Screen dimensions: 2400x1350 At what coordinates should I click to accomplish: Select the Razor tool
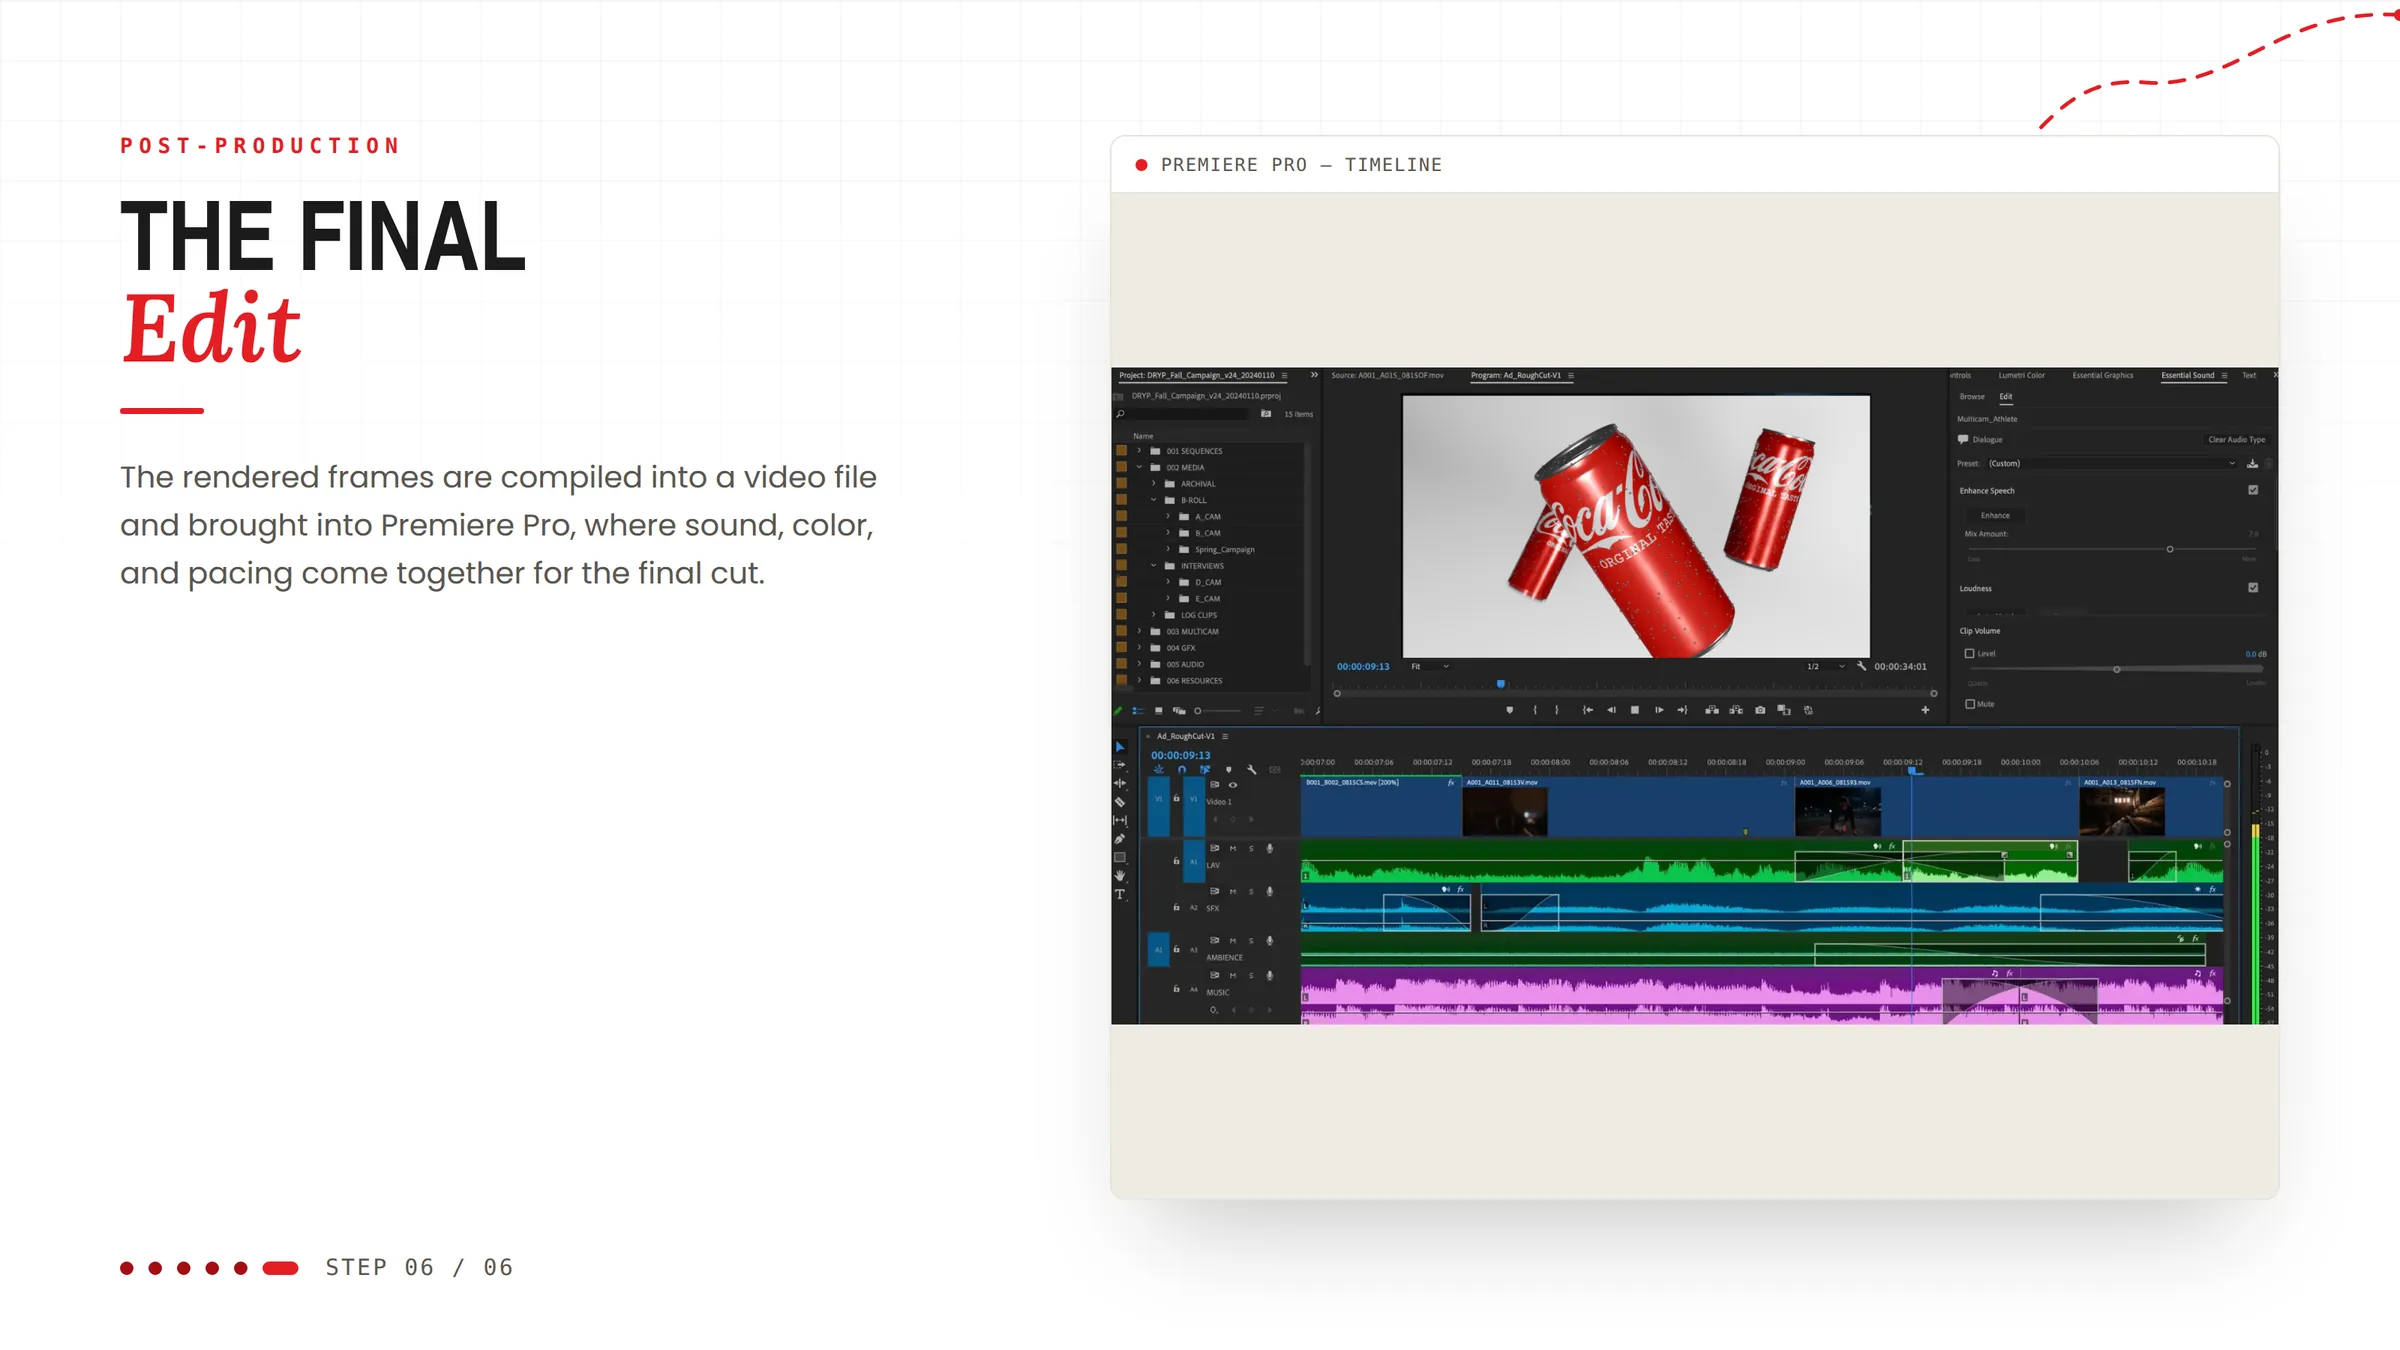click(x=1120, y=802)
